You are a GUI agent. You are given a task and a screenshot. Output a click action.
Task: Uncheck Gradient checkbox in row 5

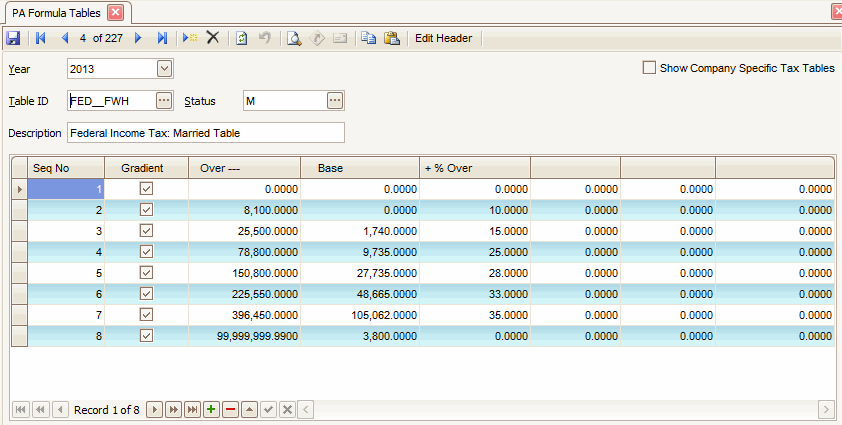(146, 273)
